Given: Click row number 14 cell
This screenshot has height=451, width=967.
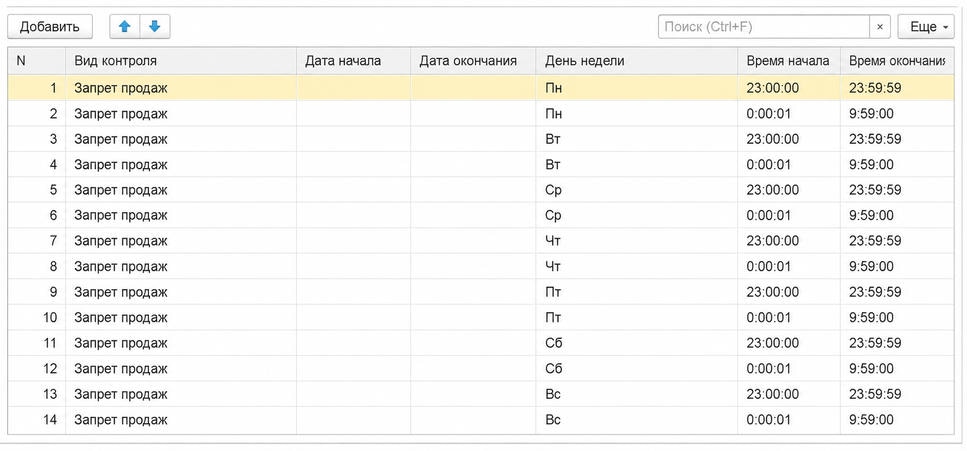Looking at the screenshot, I should tap(36, 420).
